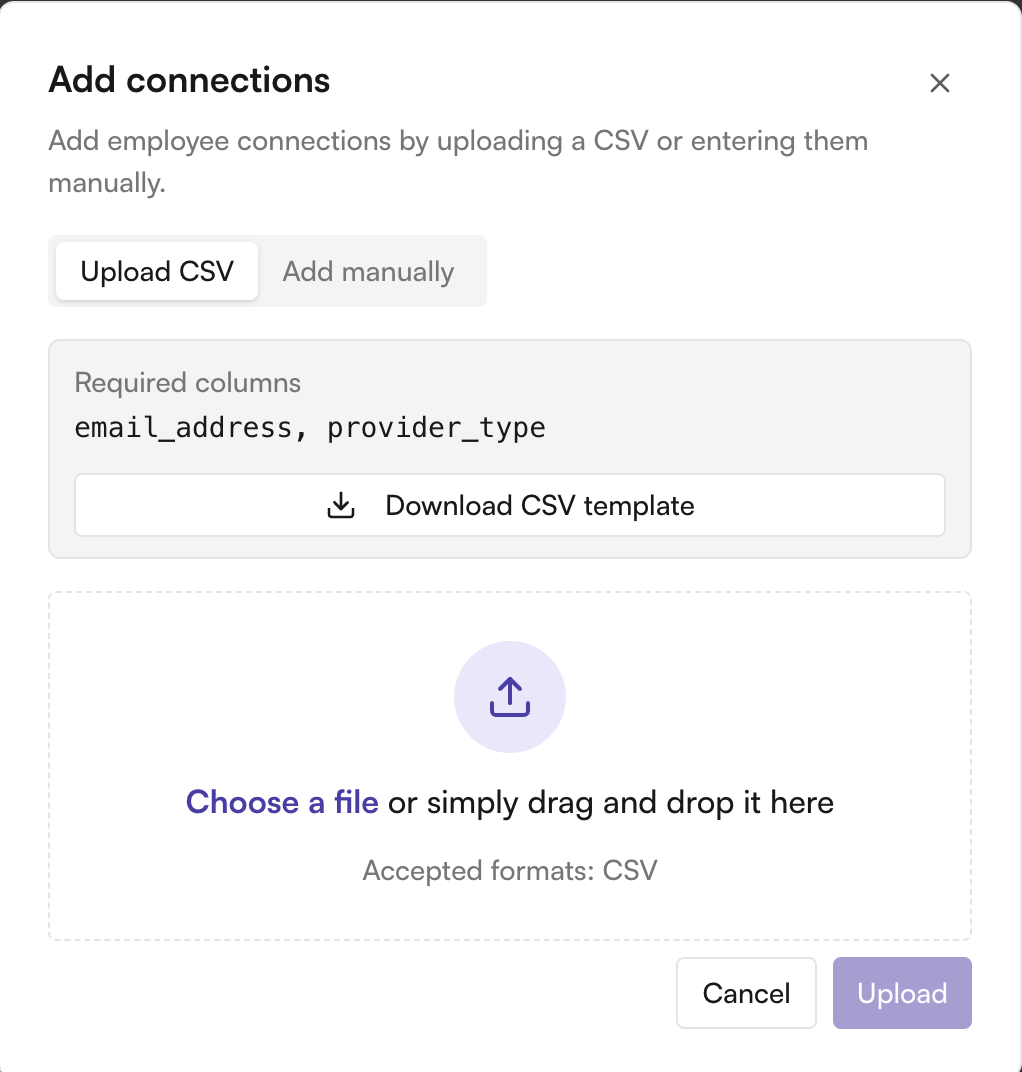Click the purple upload tray icon
Image resolution: width=1022 pixels, height=1072 pixels.
(x=510, y=697)
